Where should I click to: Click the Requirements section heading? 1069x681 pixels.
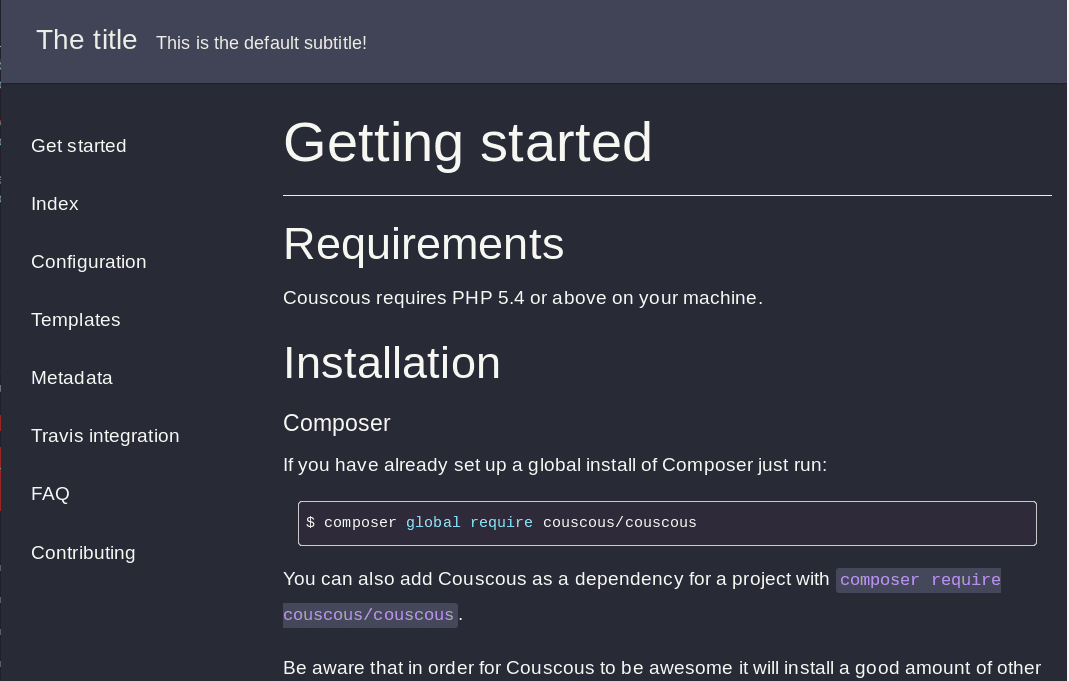click(423, 244)
